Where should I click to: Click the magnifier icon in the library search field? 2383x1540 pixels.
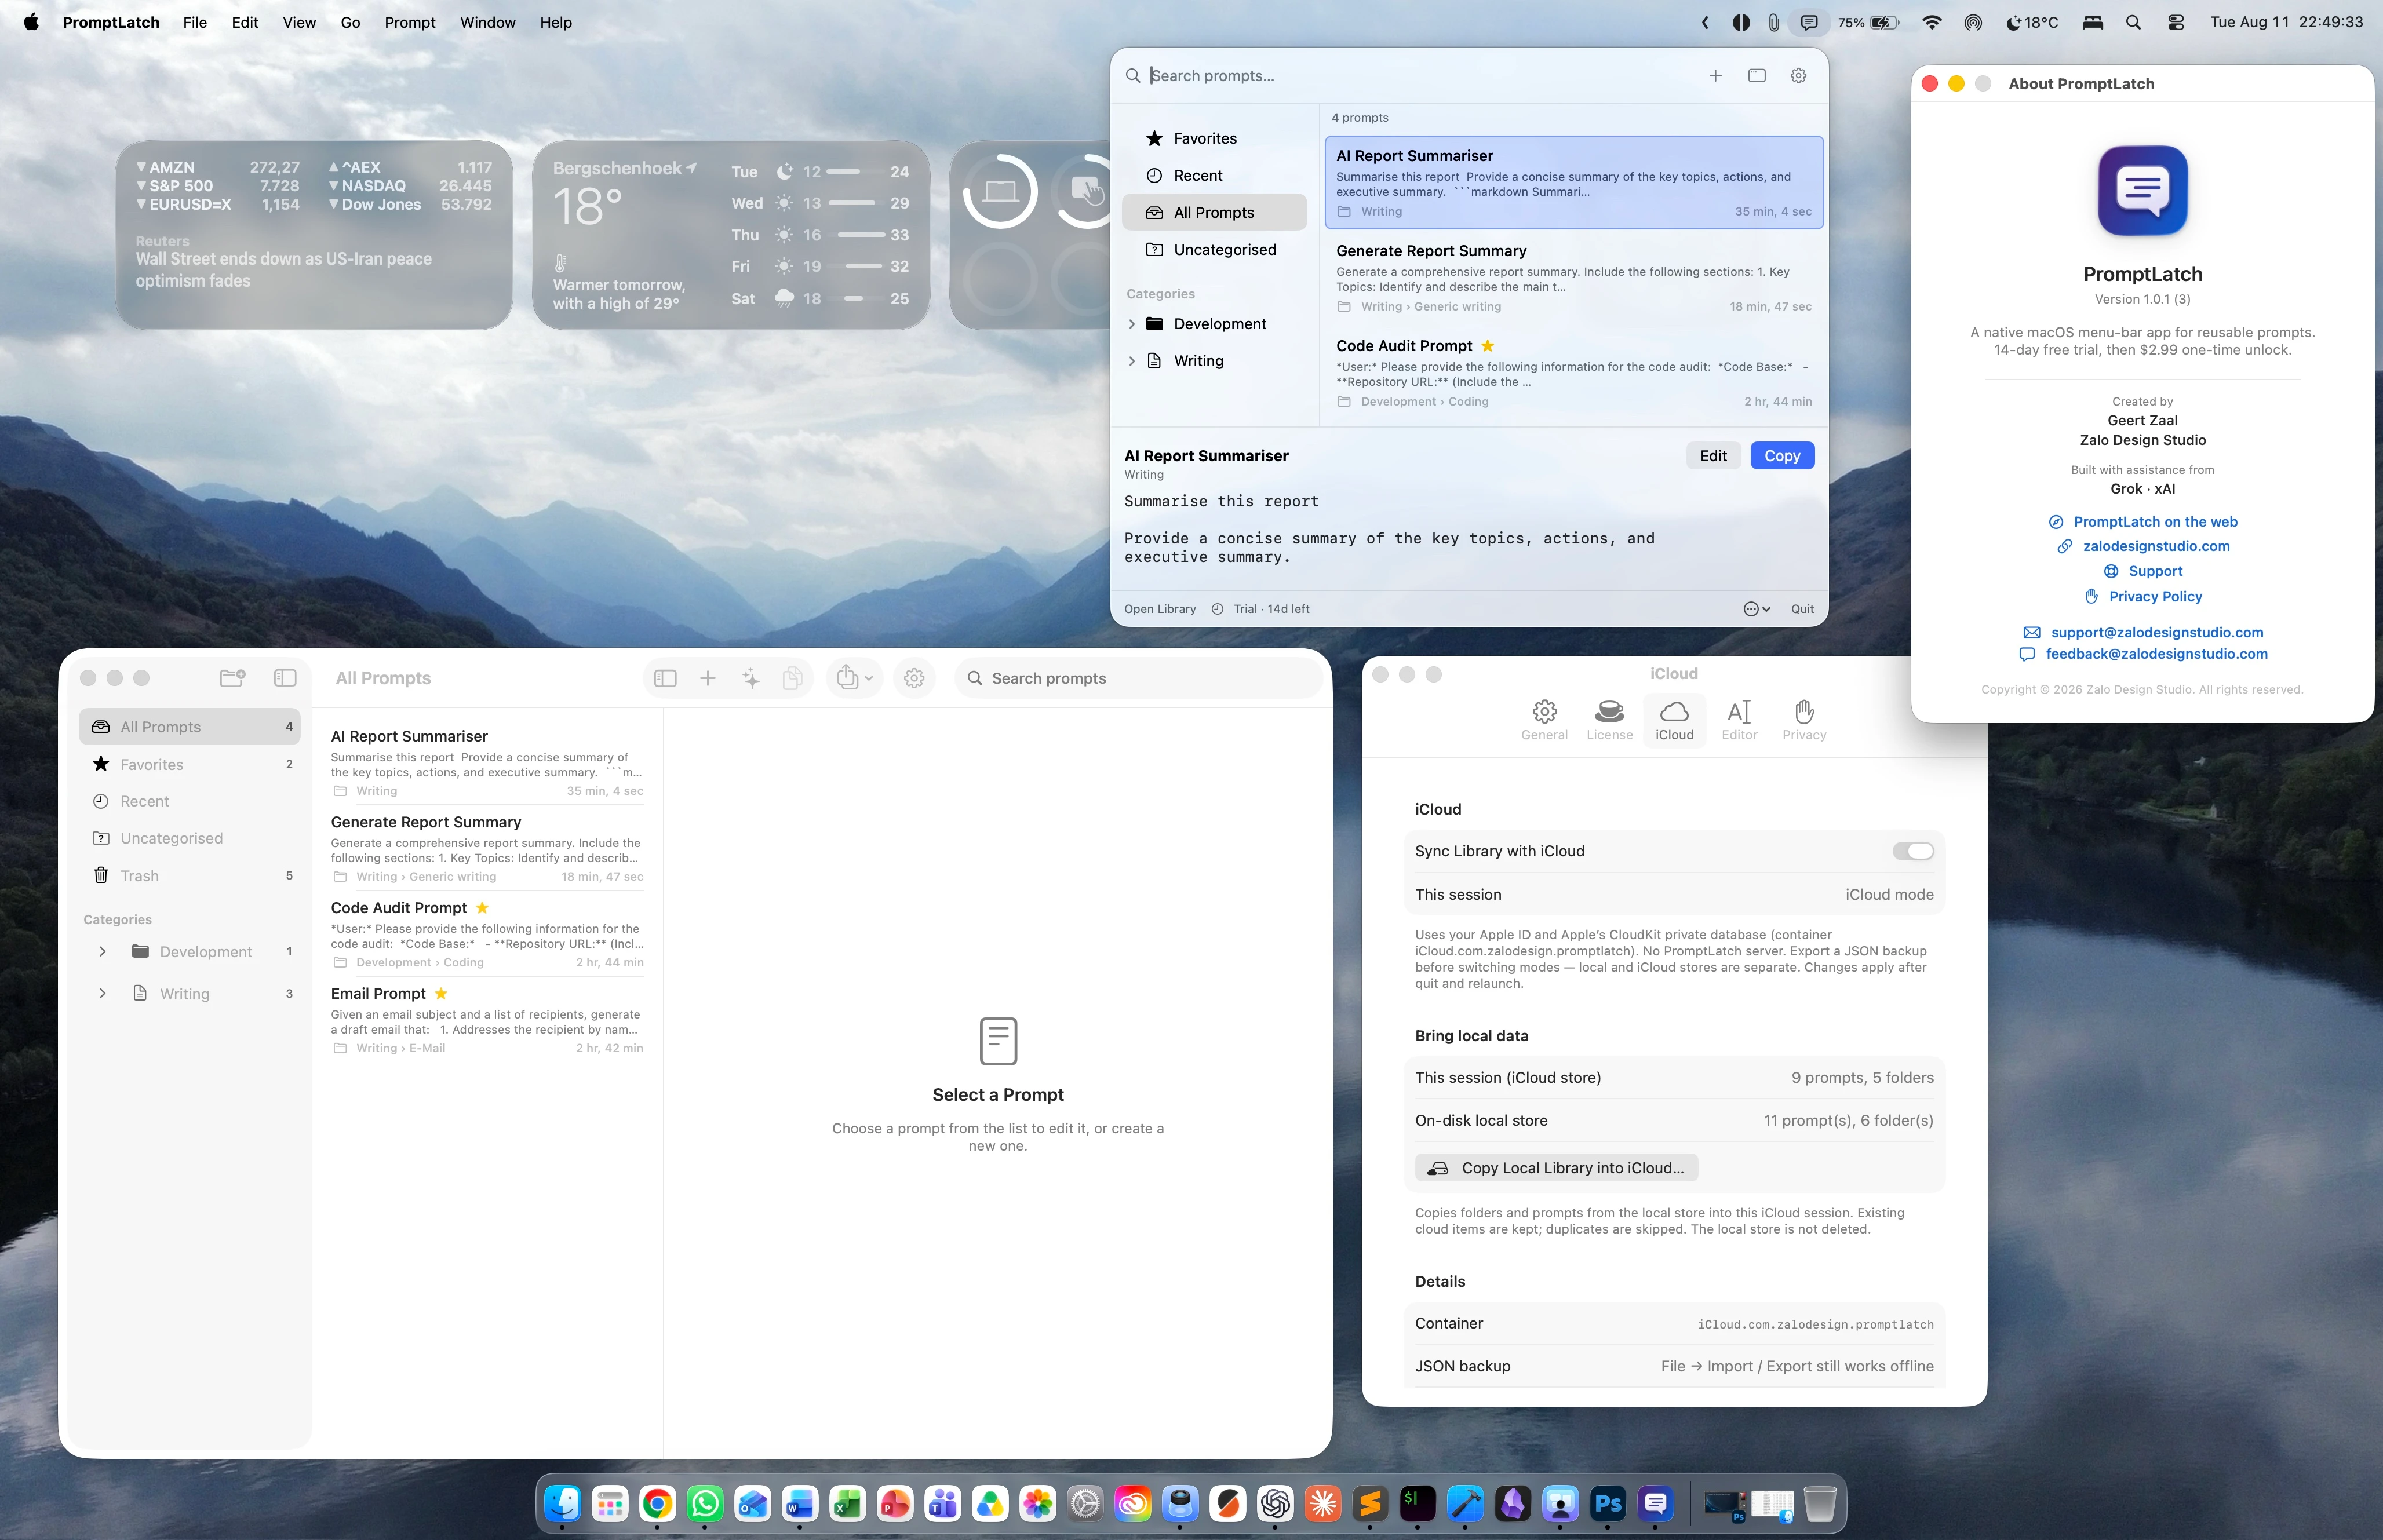point(975,679)
